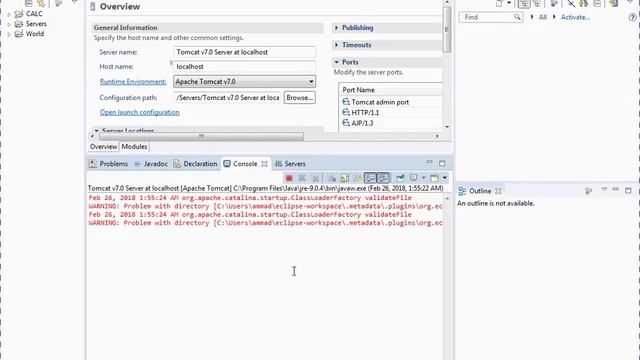The image size is (640, 360).
Task: Click the Display Selected Console icon
Action: pos(414,178)
